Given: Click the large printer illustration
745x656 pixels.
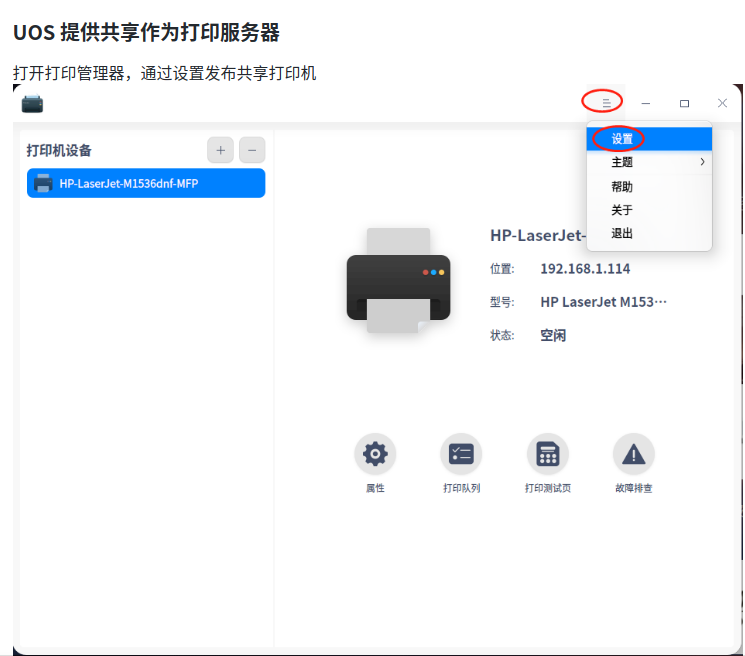Looking at the screenshot, I should (x=399, y=280).
